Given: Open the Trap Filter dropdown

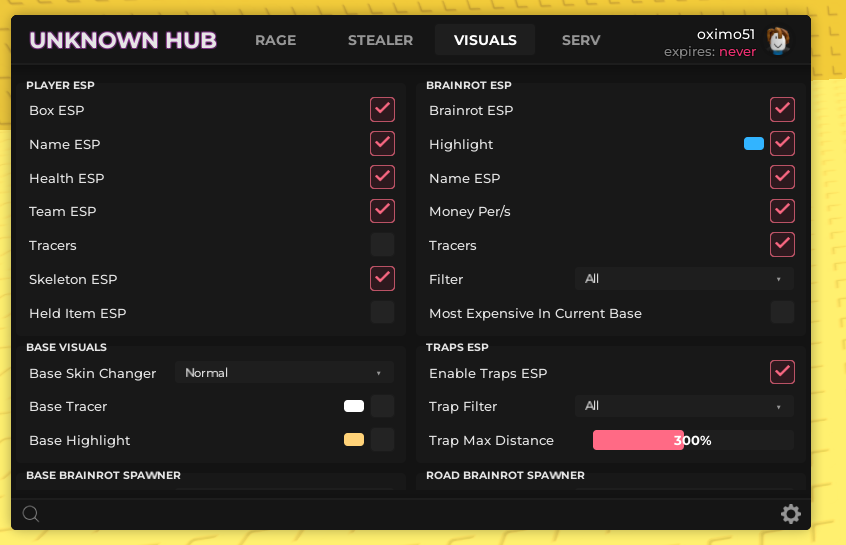Looking at the screenshot, I should click(684, 406).
